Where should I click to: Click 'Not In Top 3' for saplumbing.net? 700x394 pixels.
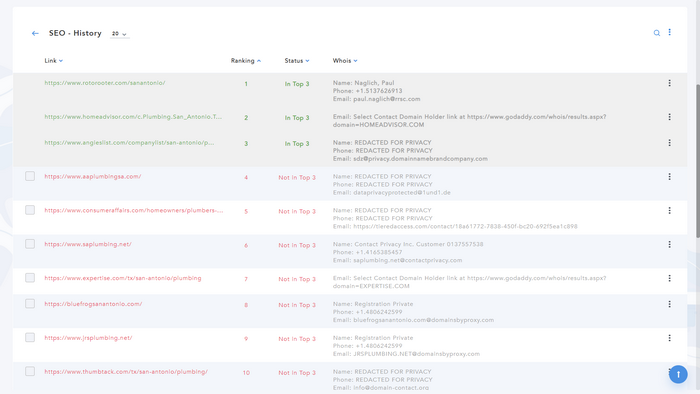pos(297,245)
